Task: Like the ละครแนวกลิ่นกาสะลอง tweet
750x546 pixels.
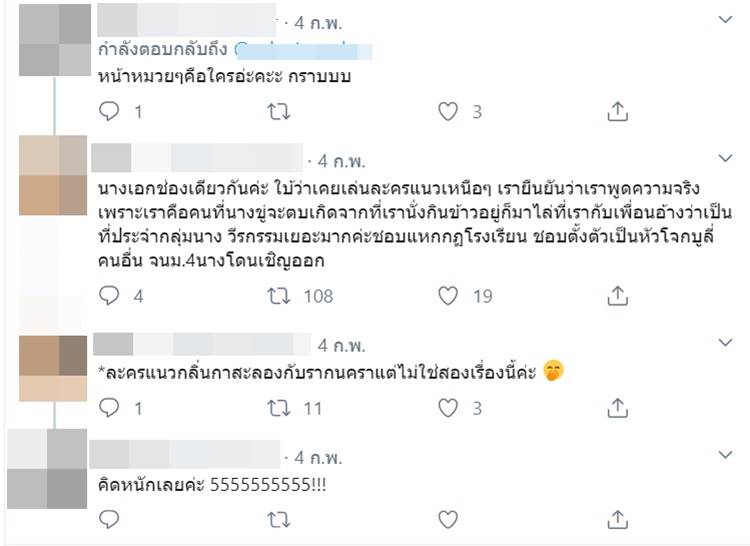Action: pyautogui.click(x=449, y=408)
